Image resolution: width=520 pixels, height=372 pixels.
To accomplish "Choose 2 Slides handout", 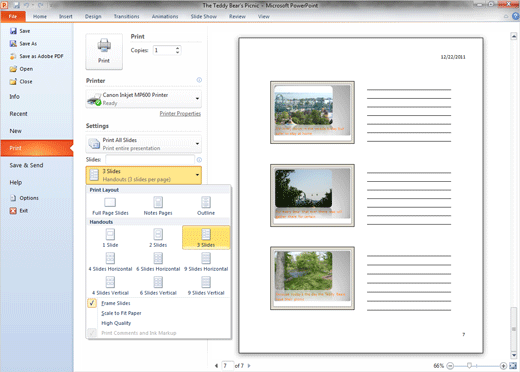I will 158,237.
